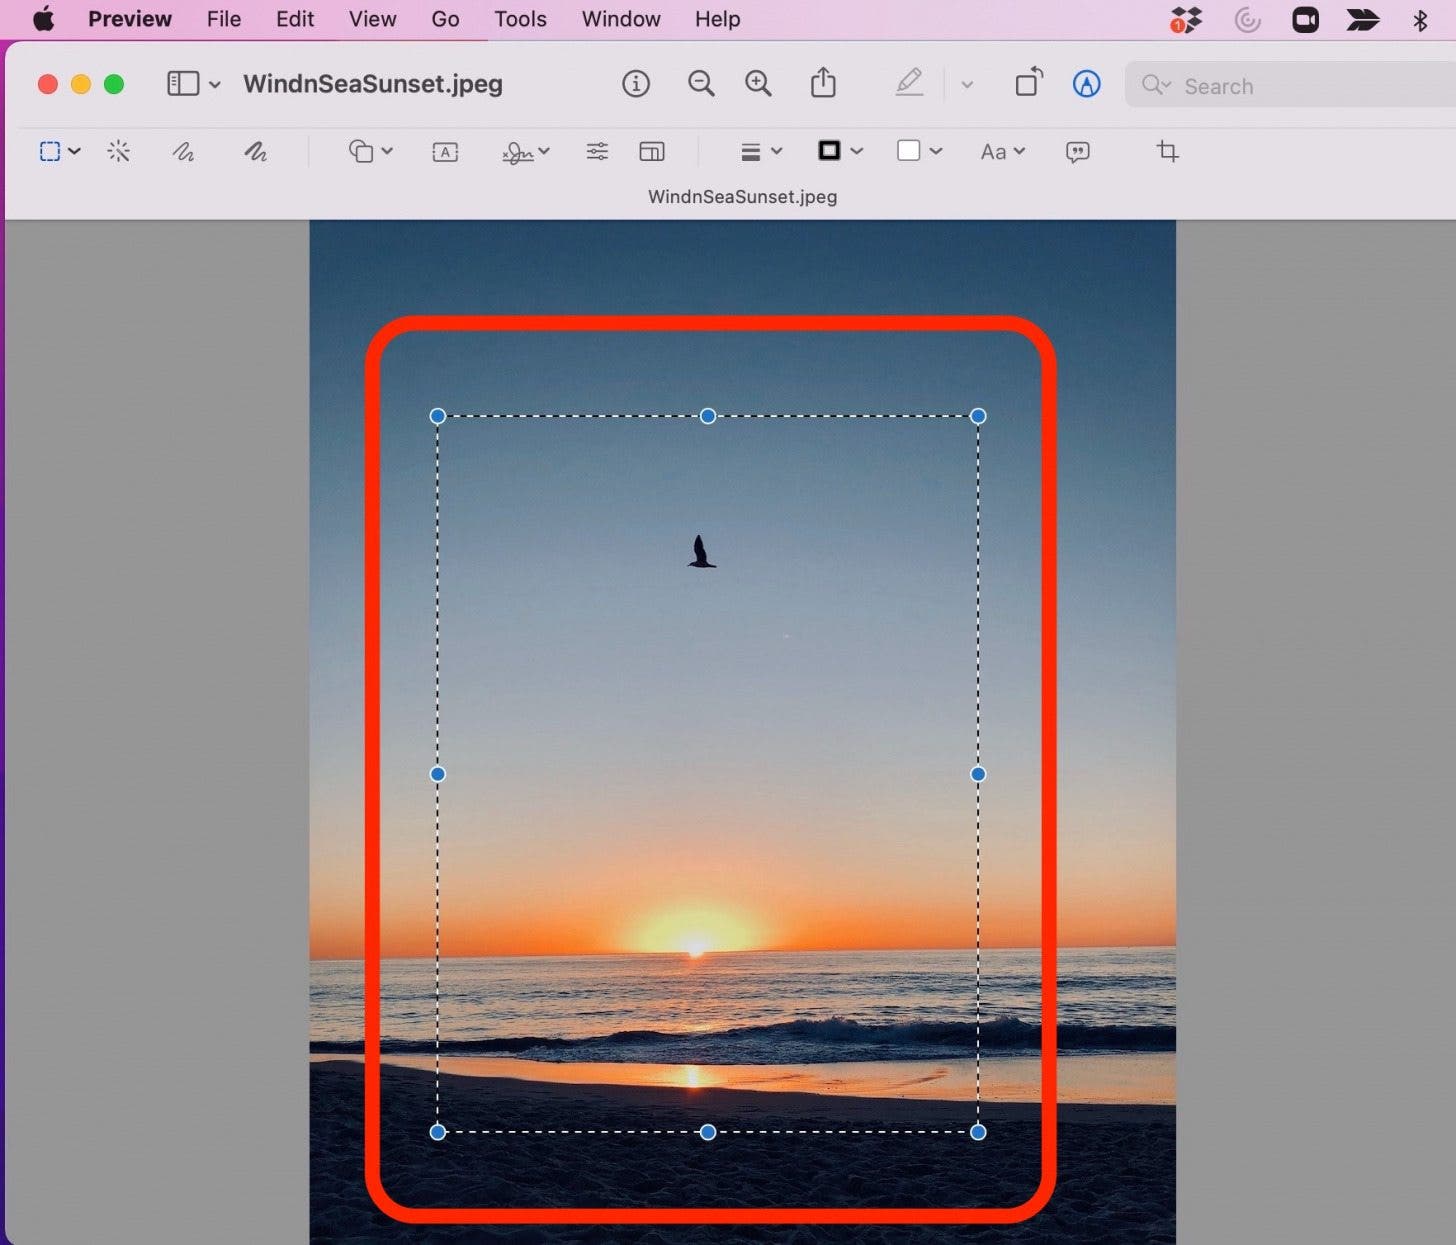This screenshot has width=1456, height=1245.
Task: Show the document inspector info panel
Action: pyautogui.click(x=636, y=83)
